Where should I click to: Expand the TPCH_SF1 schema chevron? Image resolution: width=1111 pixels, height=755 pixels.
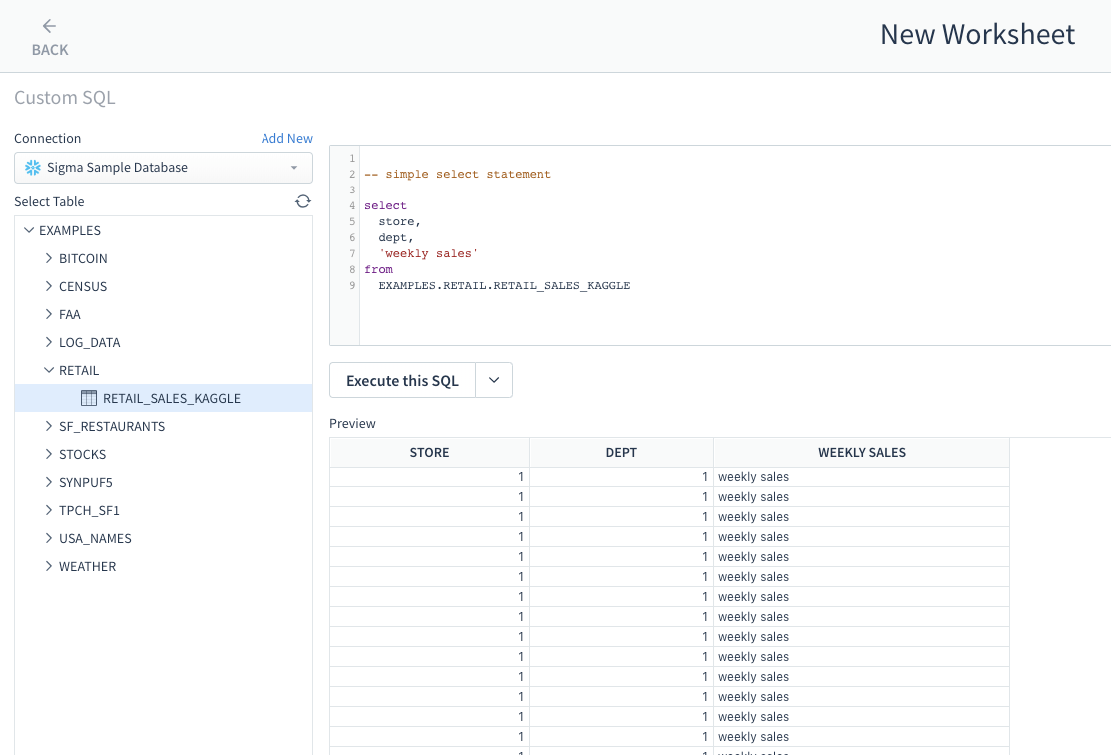[x=48, y=510]
